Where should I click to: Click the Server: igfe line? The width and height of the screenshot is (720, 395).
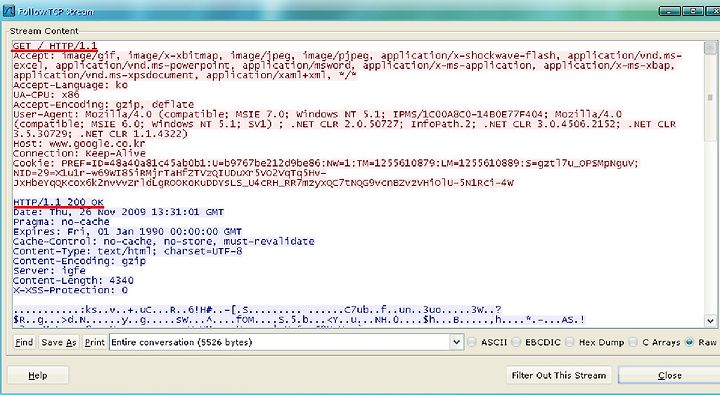pos(49,271)
